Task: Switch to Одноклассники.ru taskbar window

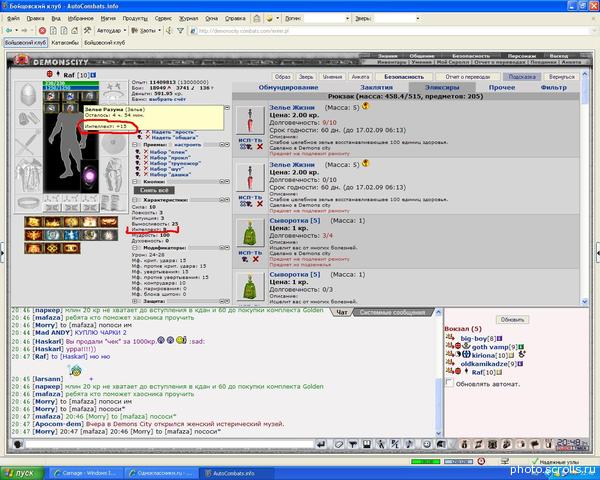Action: click(x=163, y=473)
